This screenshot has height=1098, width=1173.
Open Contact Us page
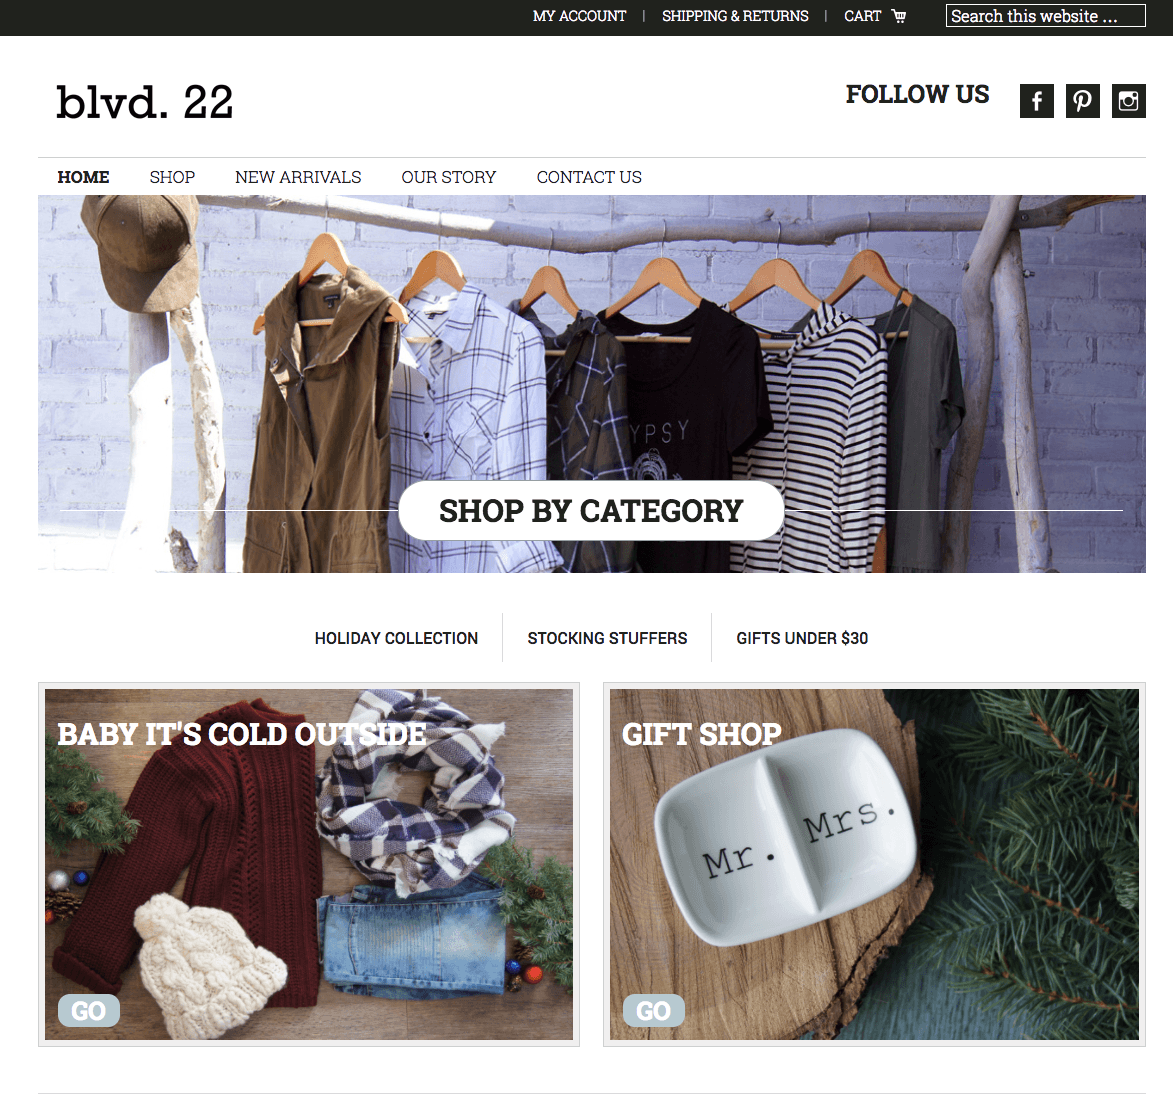[589, 177]
